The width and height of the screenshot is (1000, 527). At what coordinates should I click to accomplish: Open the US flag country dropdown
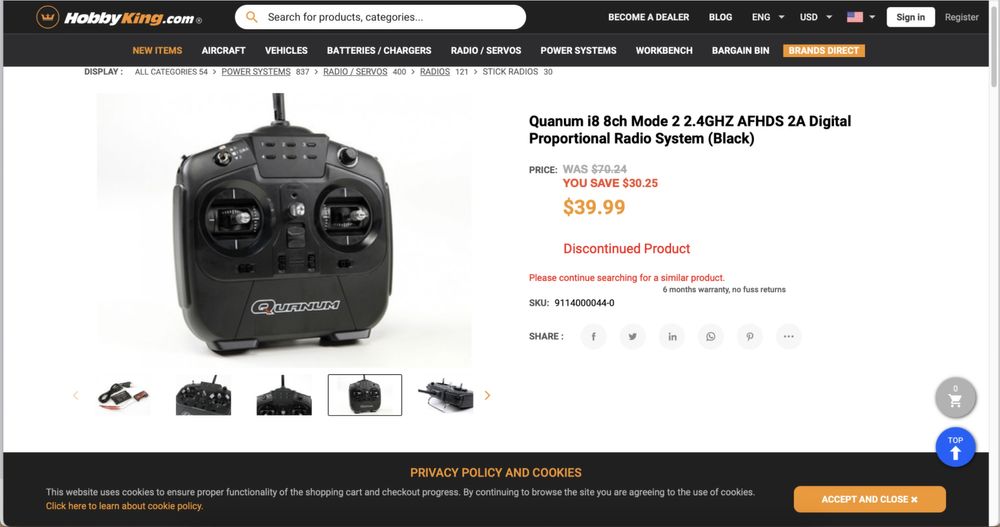click(861, 17)
